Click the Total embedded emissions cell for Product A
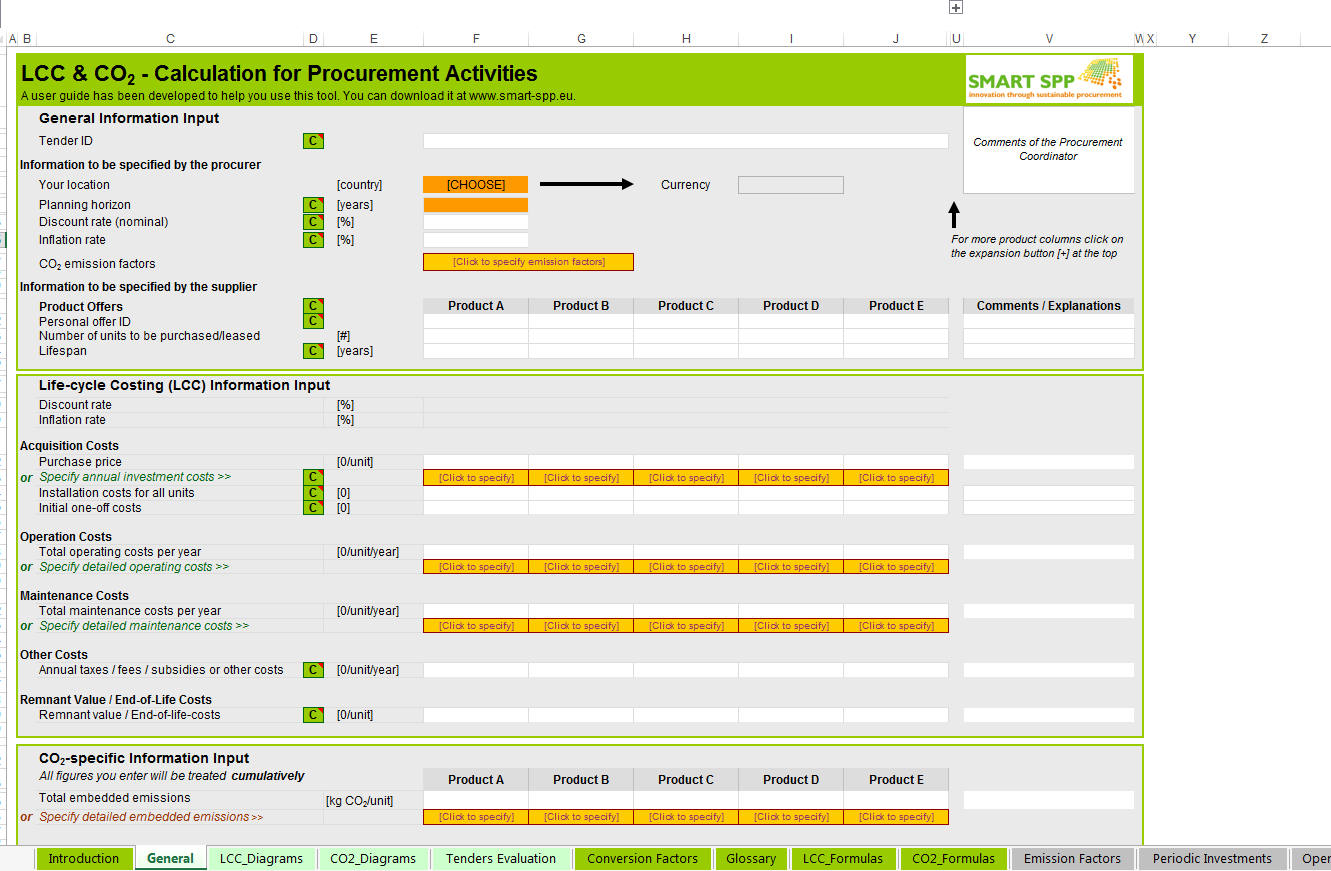This screenshot has width=1331, height=871. (476, 799)
